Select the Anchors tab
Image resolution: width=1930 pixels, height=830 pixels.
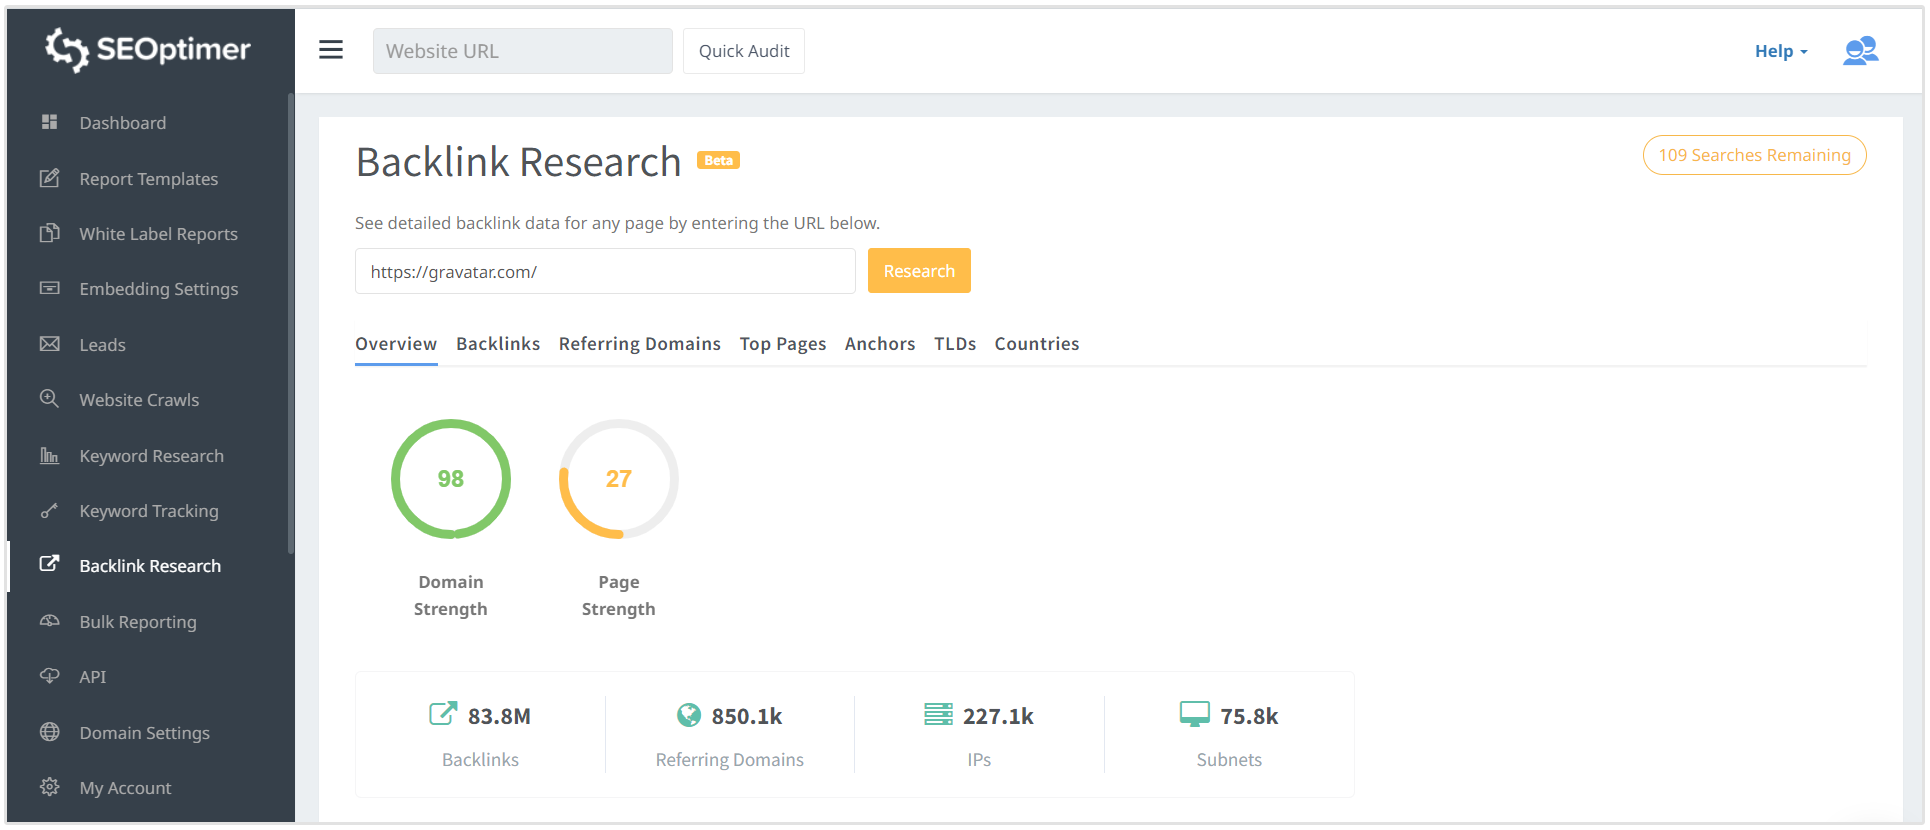tap(879, 344)
